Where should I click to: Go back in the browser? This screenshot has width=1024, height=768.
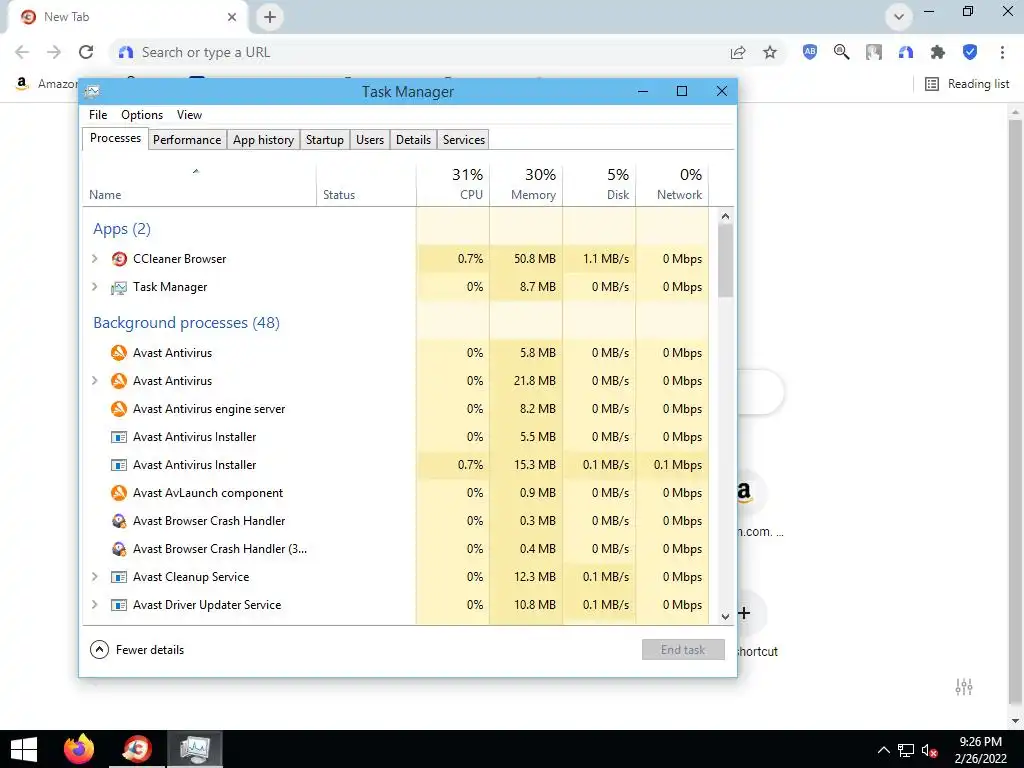point(22,52)
